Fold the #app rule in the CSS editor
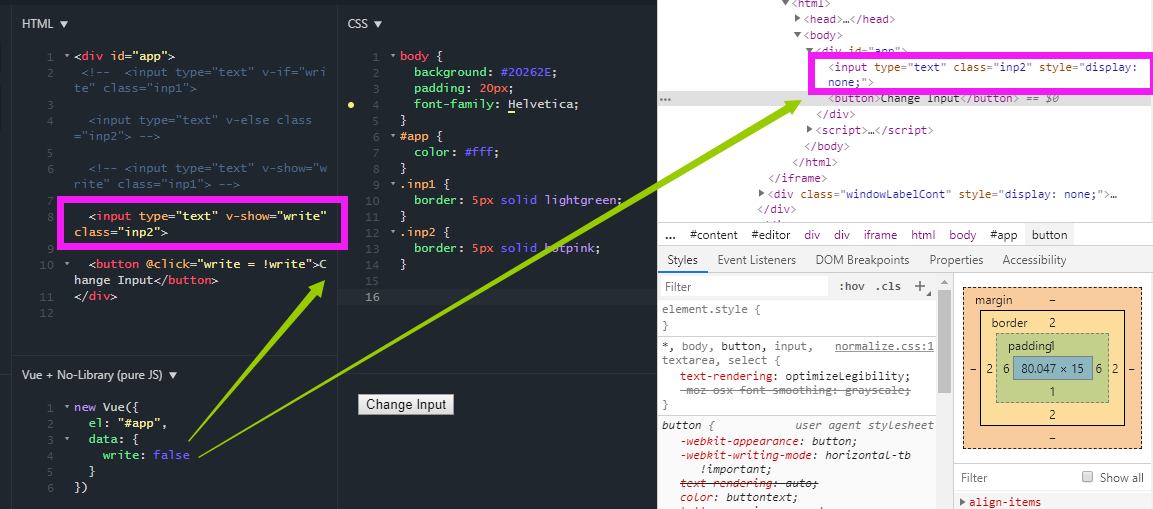The image size is (1153, 509). 393,137
